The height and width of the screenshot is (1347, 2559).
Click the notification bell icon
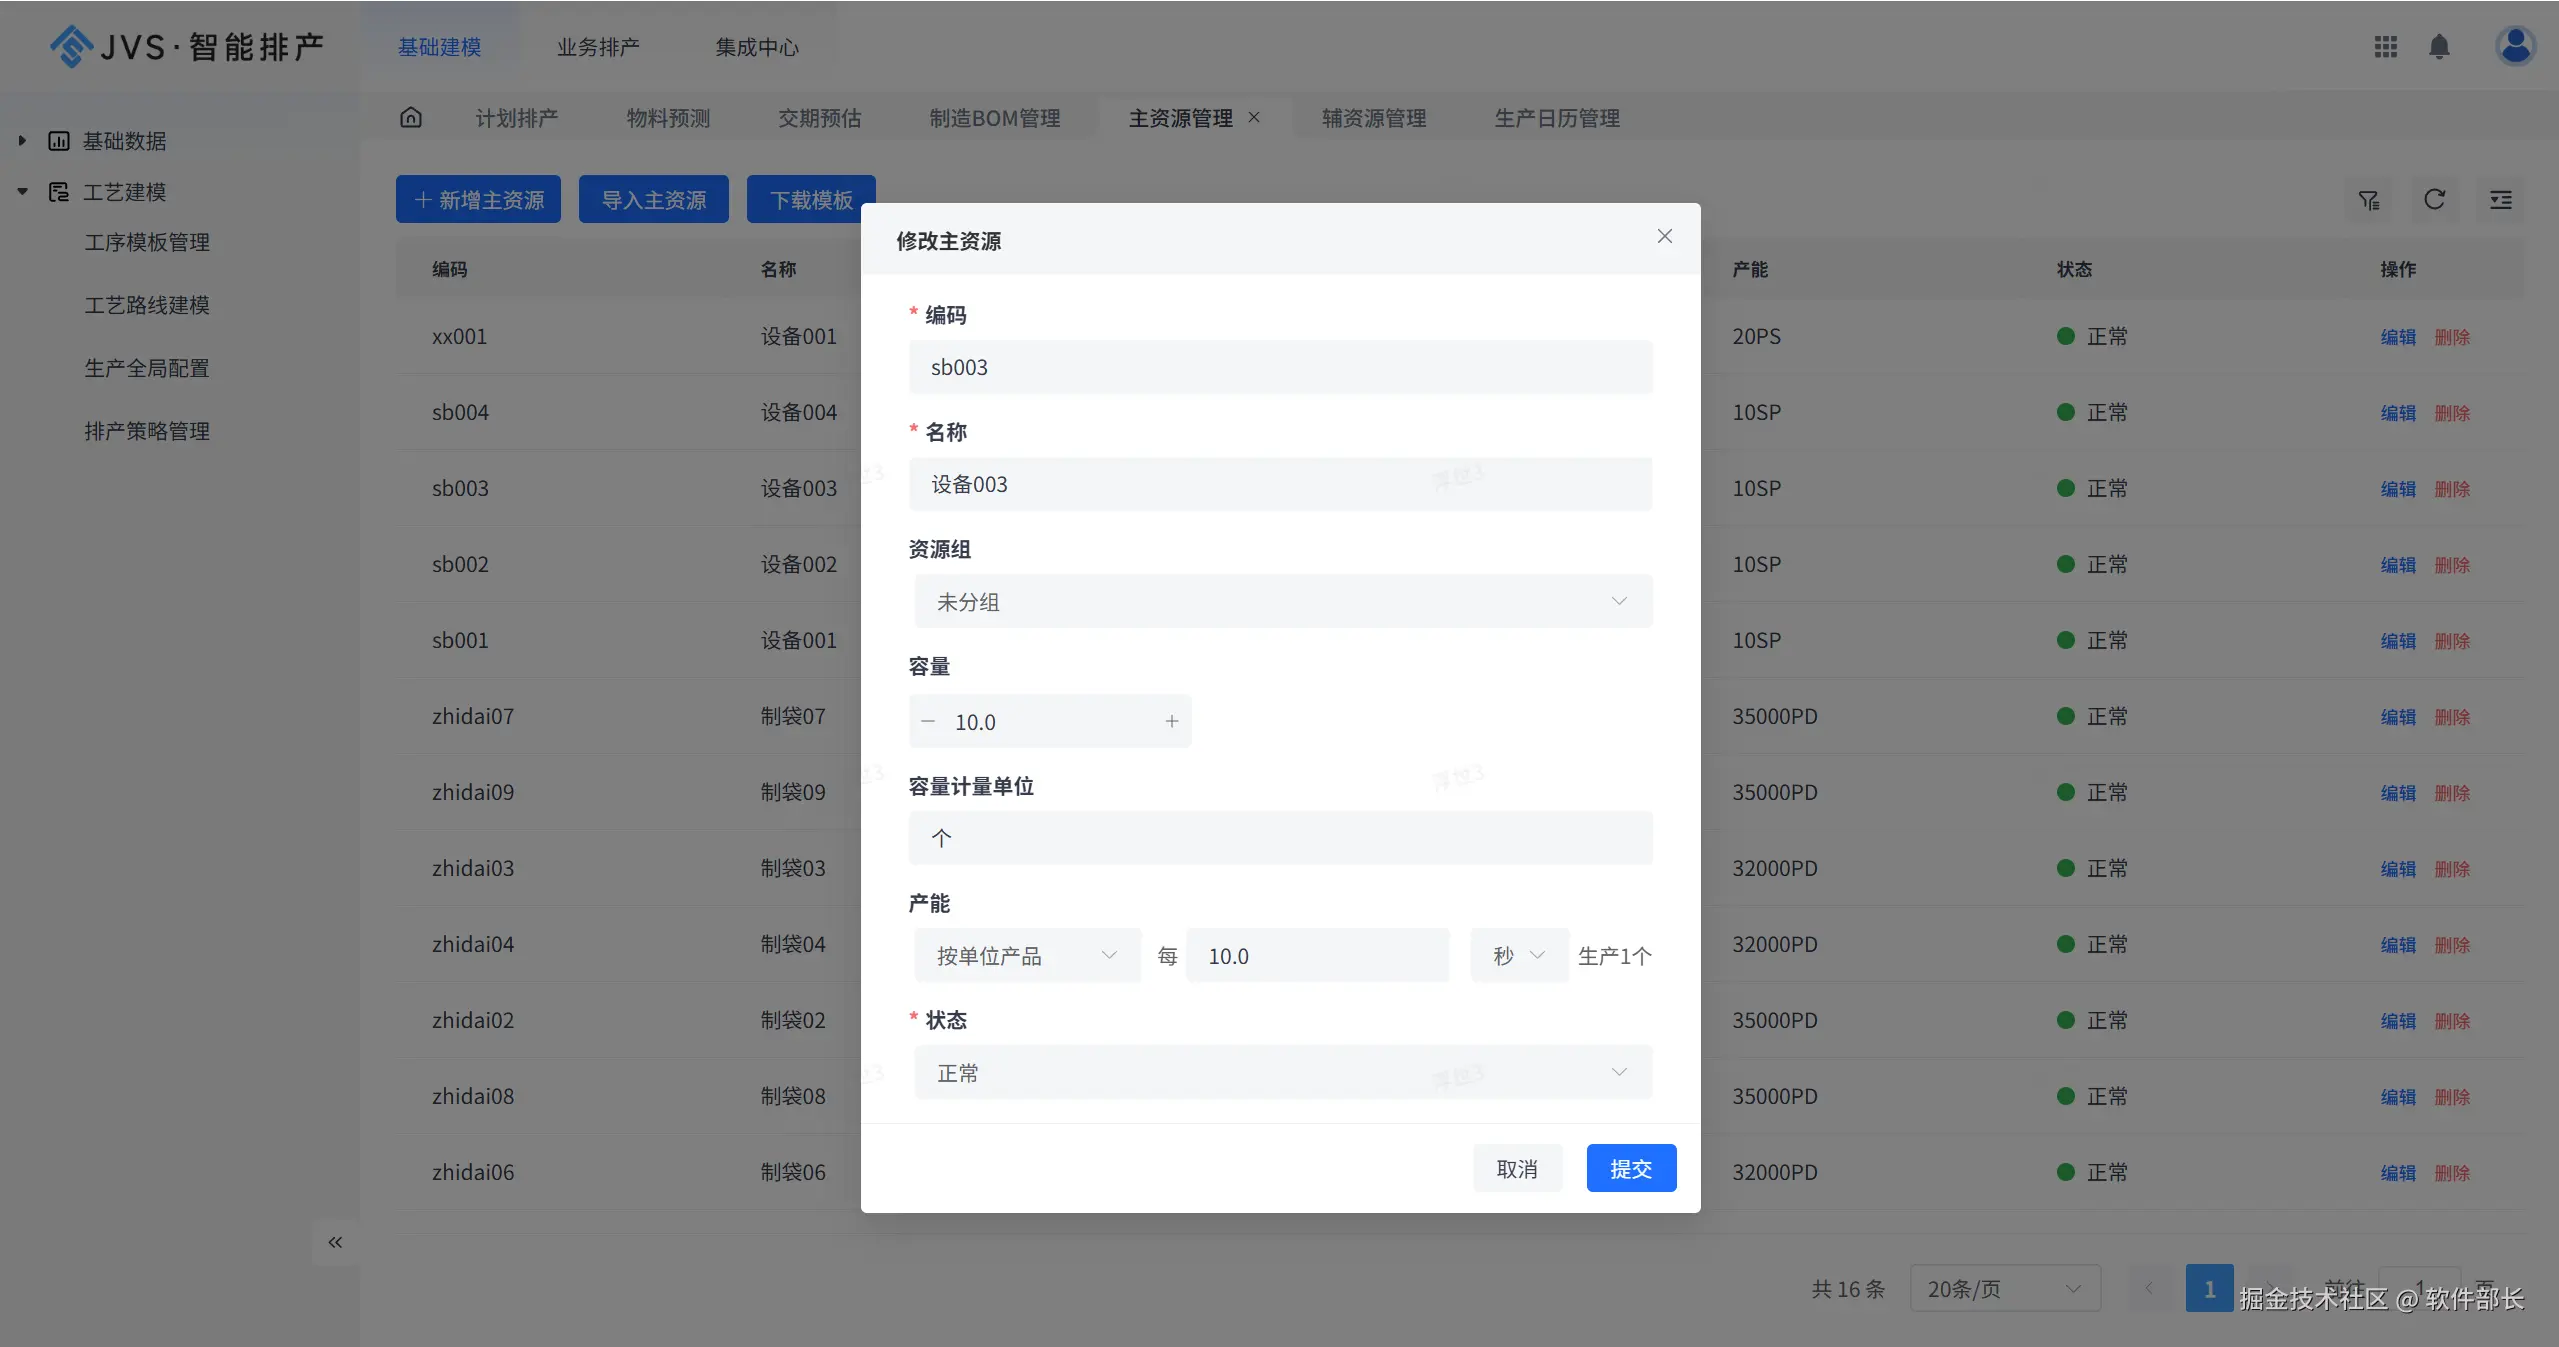[x=2439, y=47]
